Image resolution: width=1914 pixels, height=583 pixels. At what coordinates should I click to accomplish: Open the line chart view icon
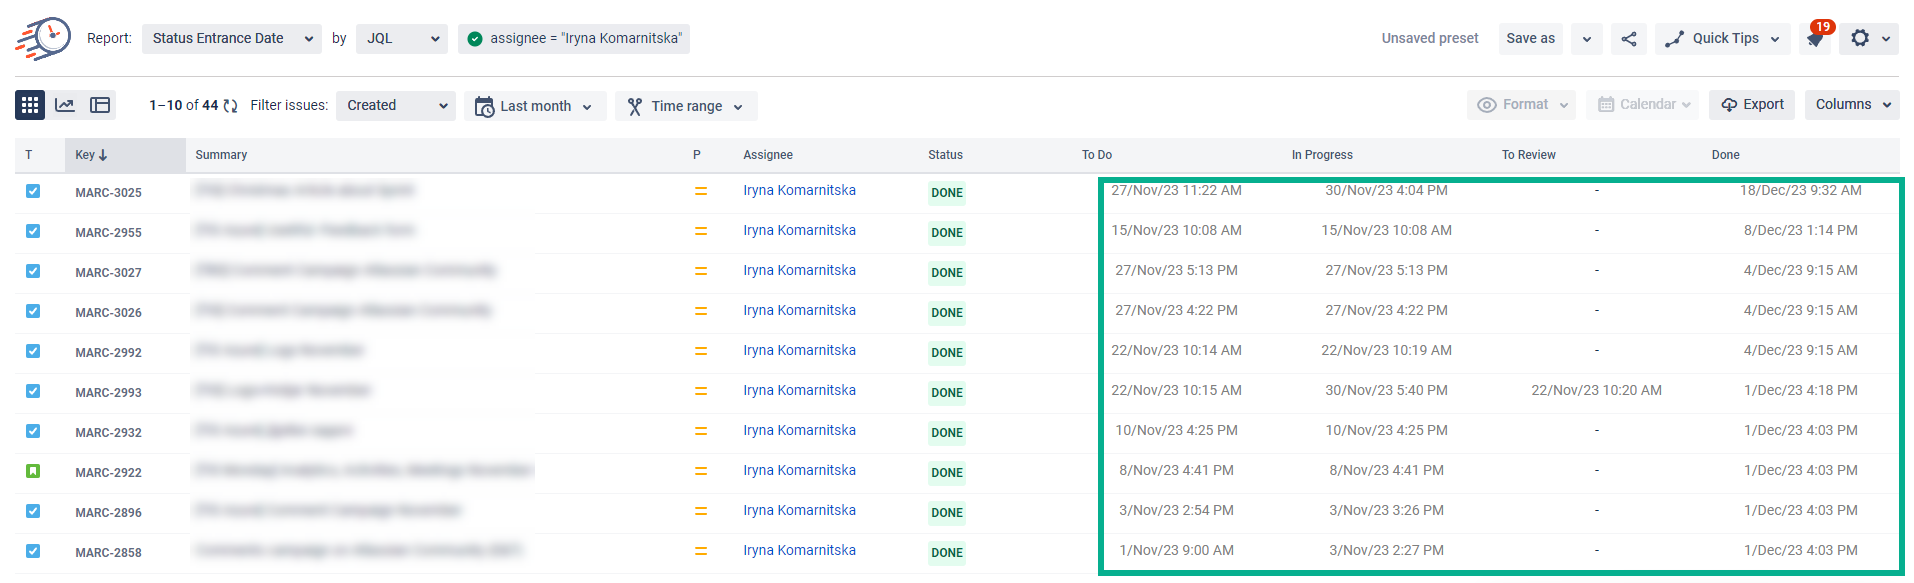pos(65,105)
